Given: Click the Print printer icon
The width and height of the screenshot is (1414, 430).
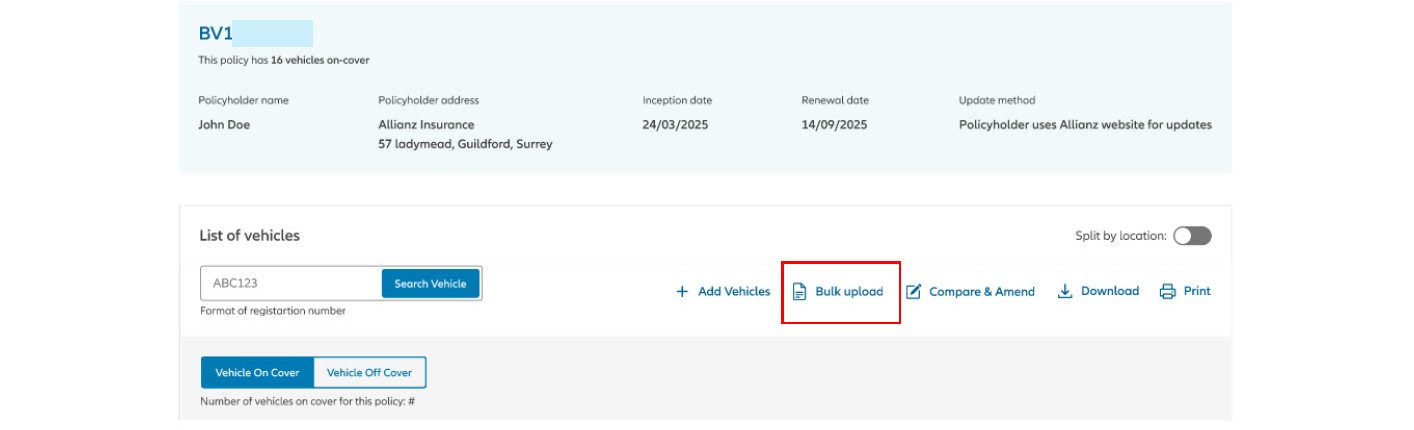Looking at the screenshot, I should [x=1167, y=292].
